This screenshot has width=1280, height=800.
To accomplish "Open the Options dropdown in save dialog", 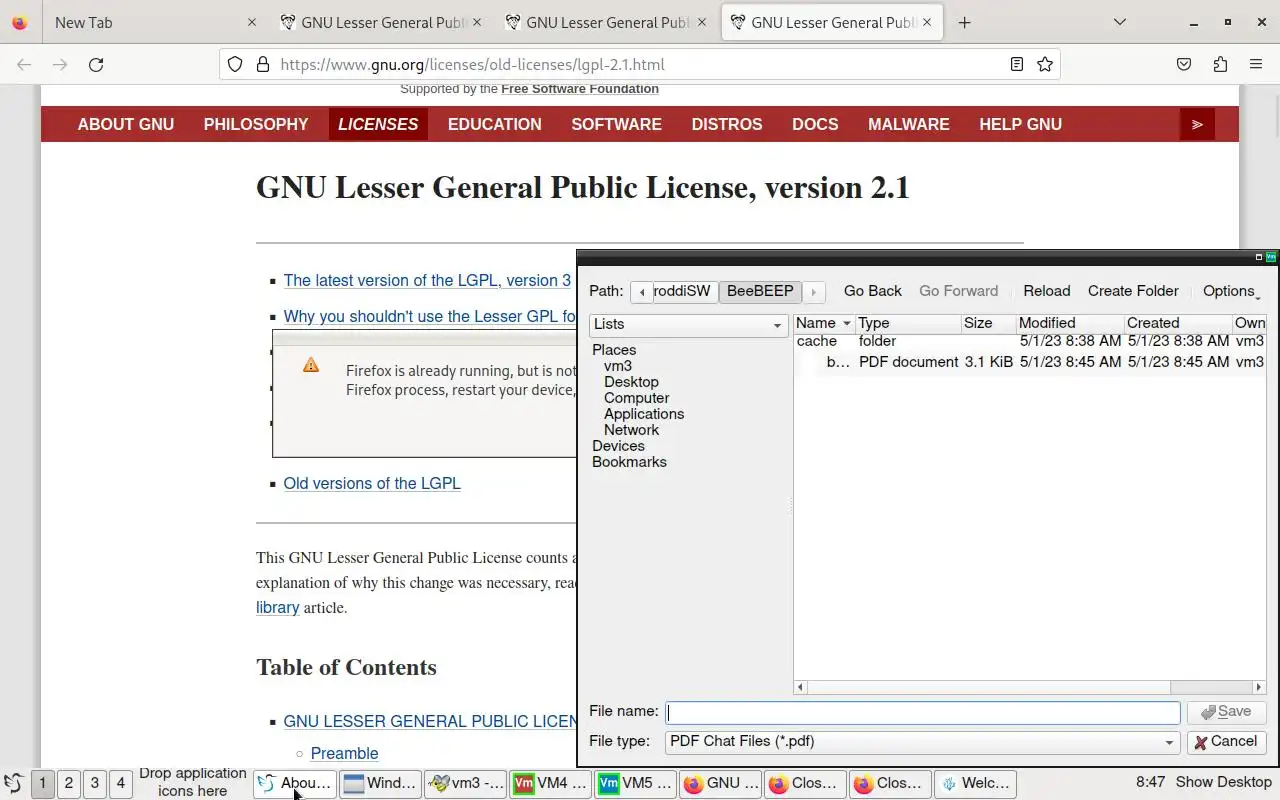I will [1232, 291].
